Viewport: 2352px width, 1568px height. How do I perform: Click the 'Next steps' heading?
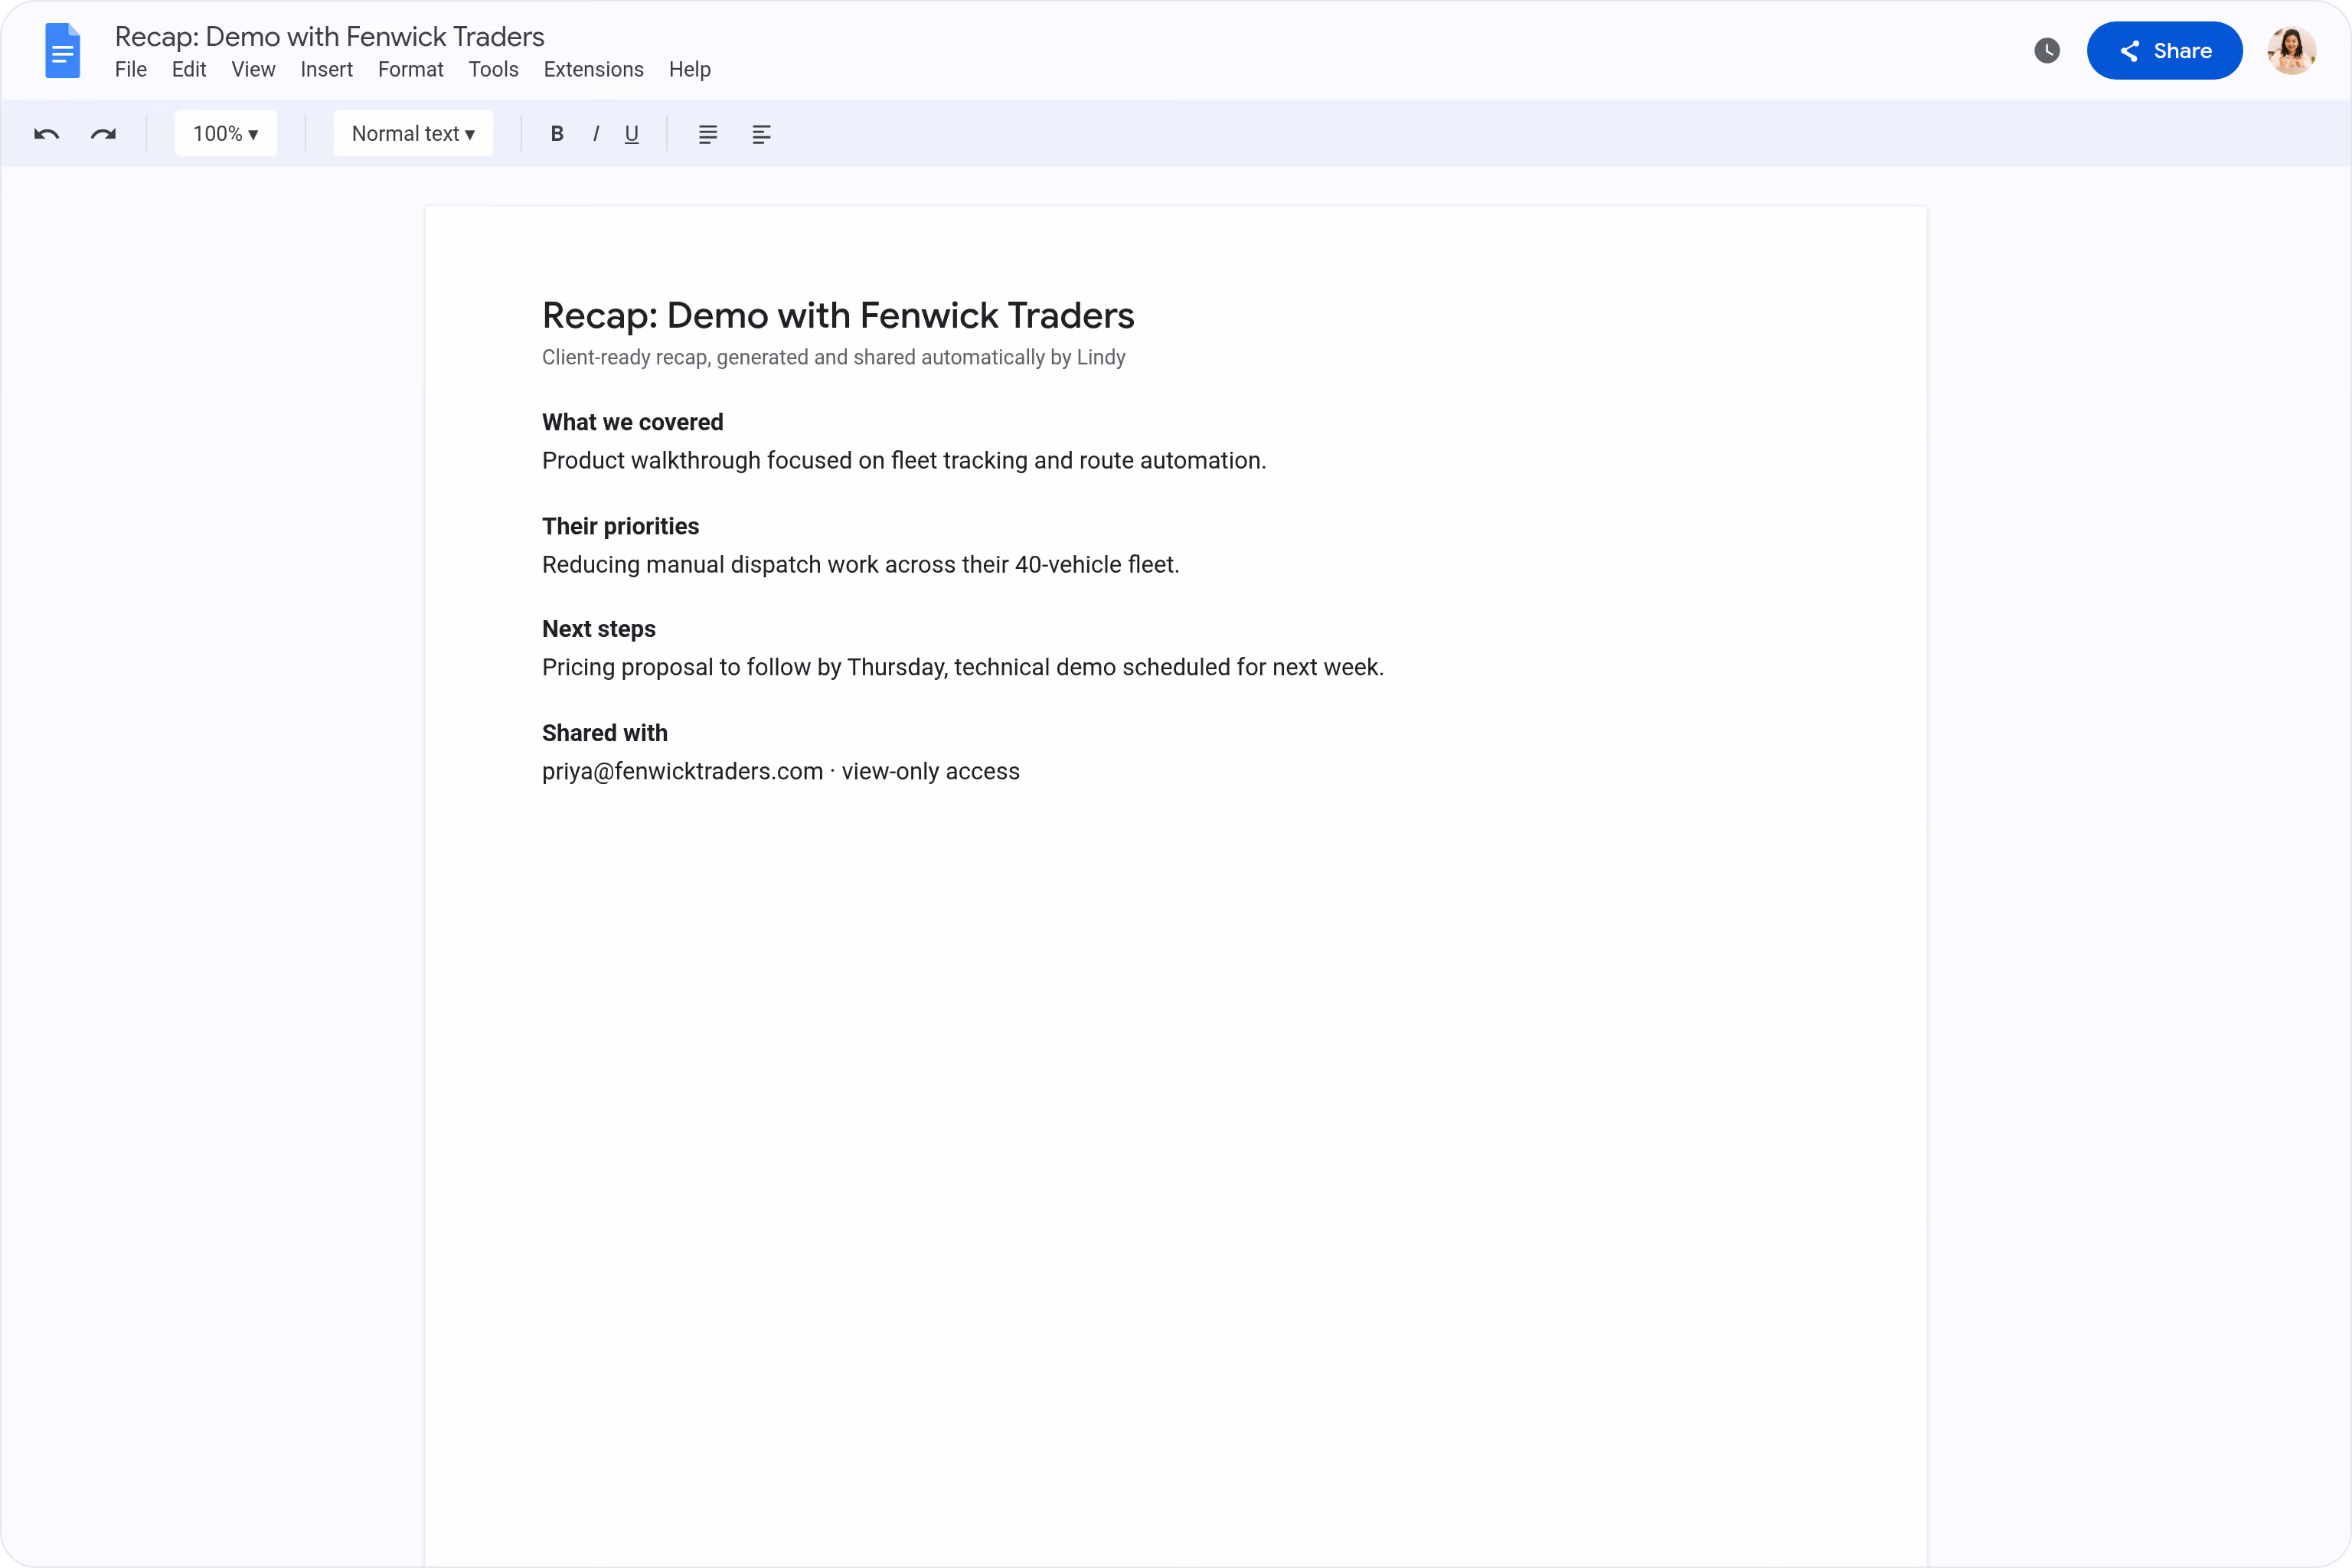point(599,629)
